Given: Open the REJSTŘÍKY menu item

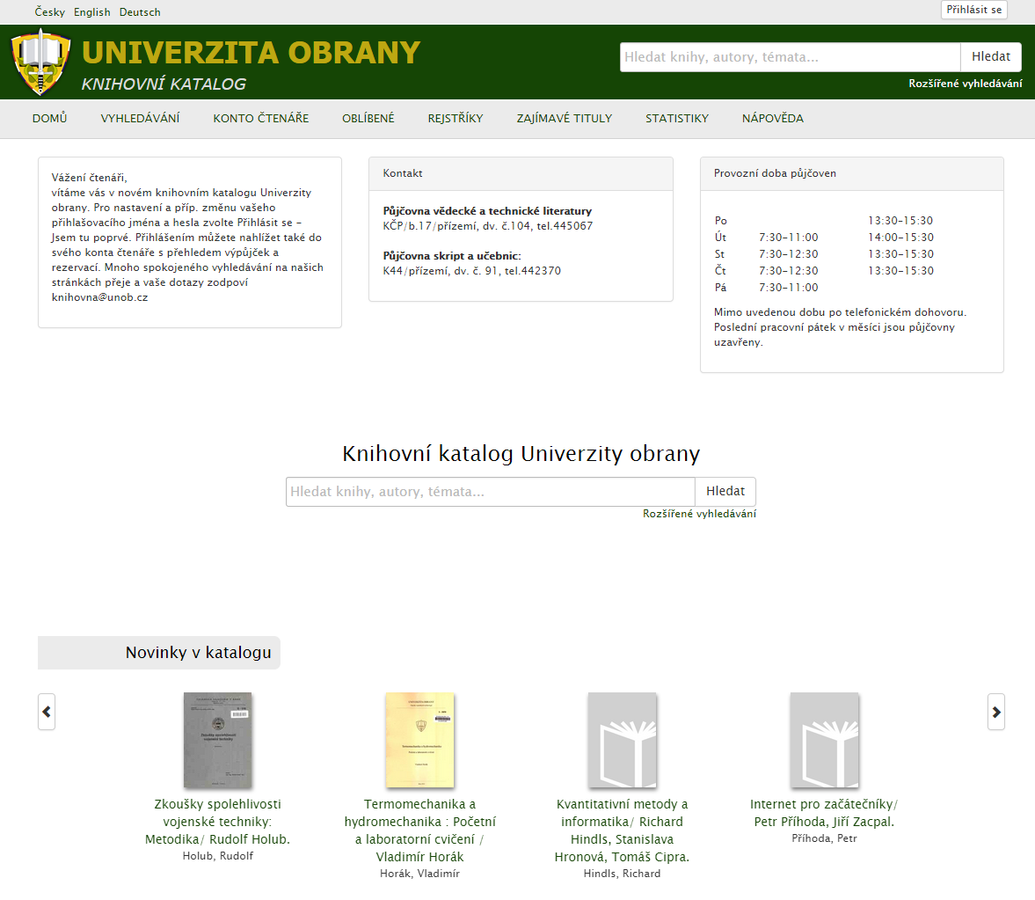Looking at the screenshot, I should [455, 118].
